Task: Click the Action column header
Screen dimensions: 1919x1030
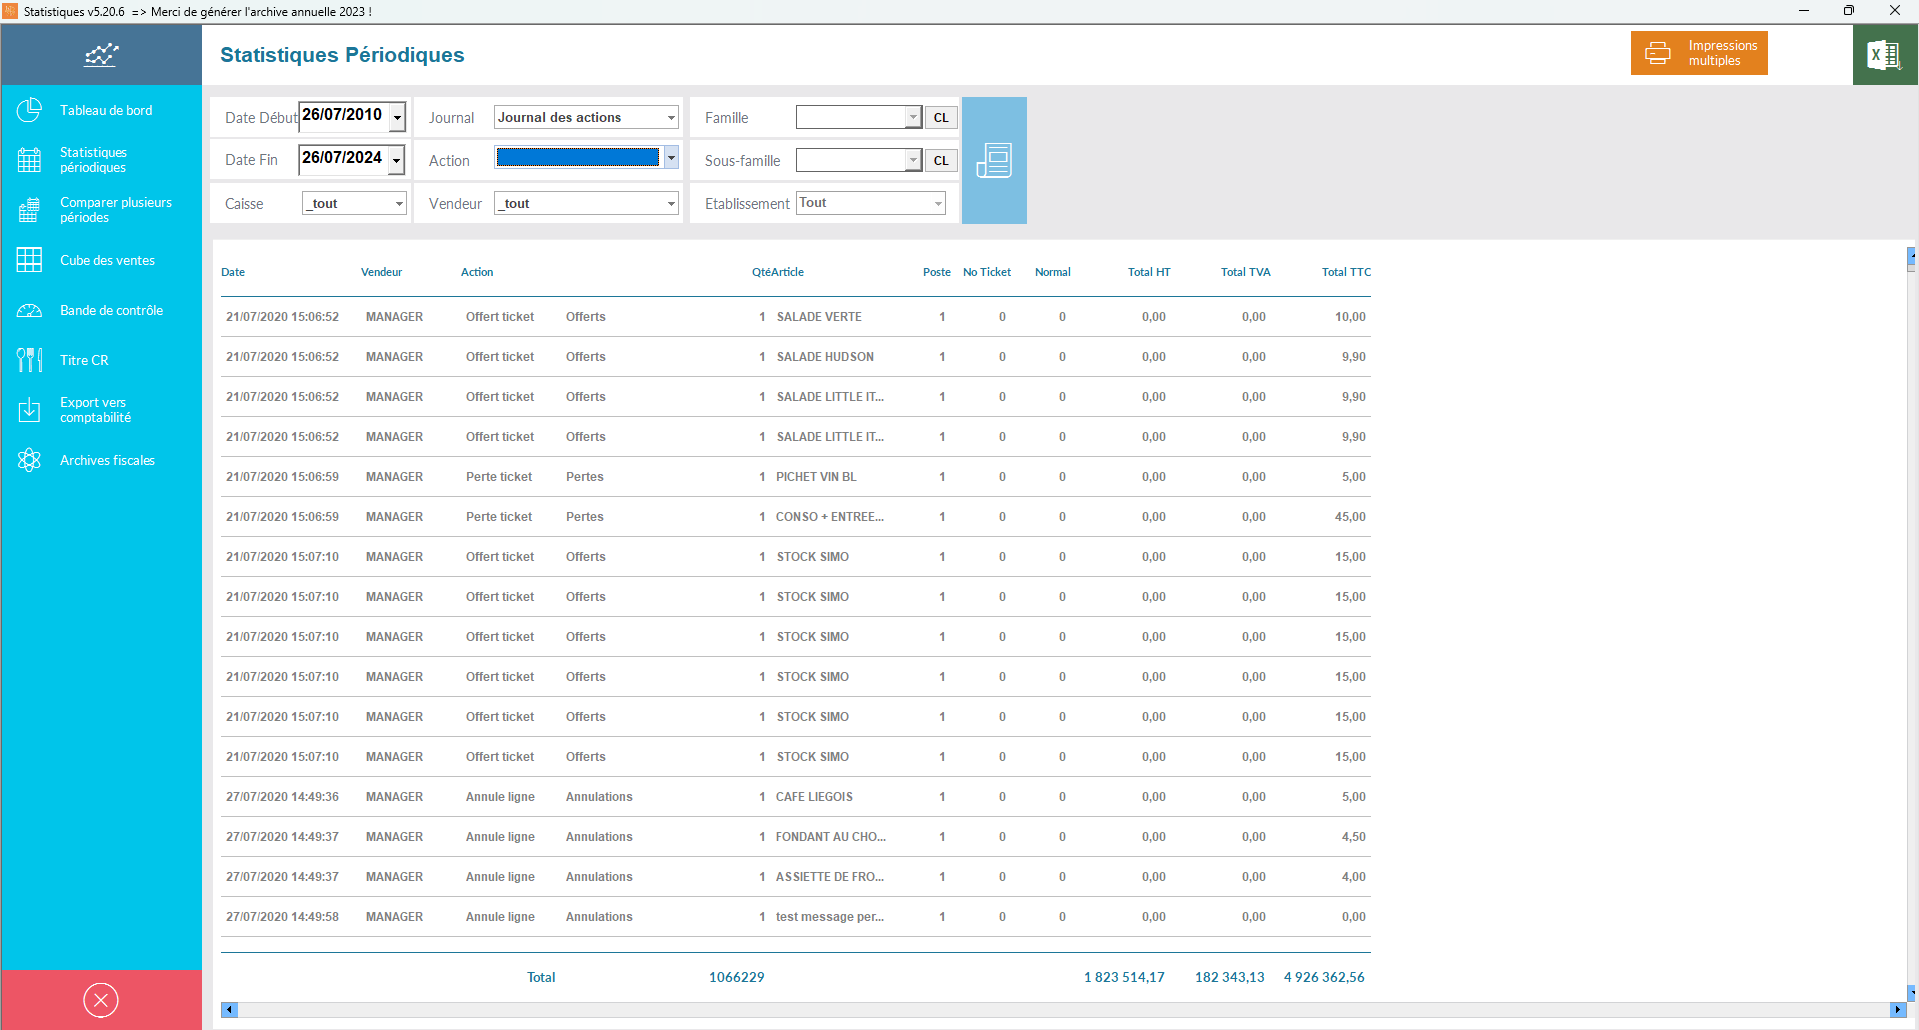Action: [x=477, y=272]
